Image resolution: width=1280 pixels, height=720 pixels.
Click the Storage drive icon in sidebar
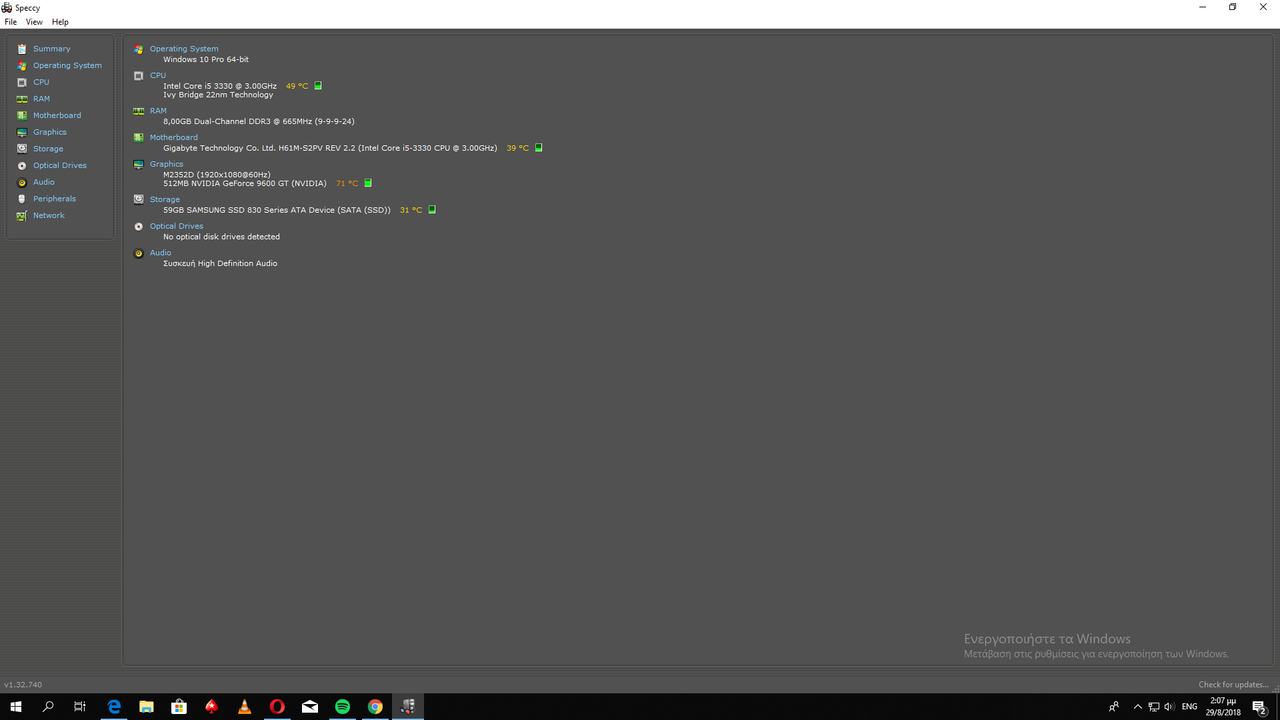(x=22, y=149)
